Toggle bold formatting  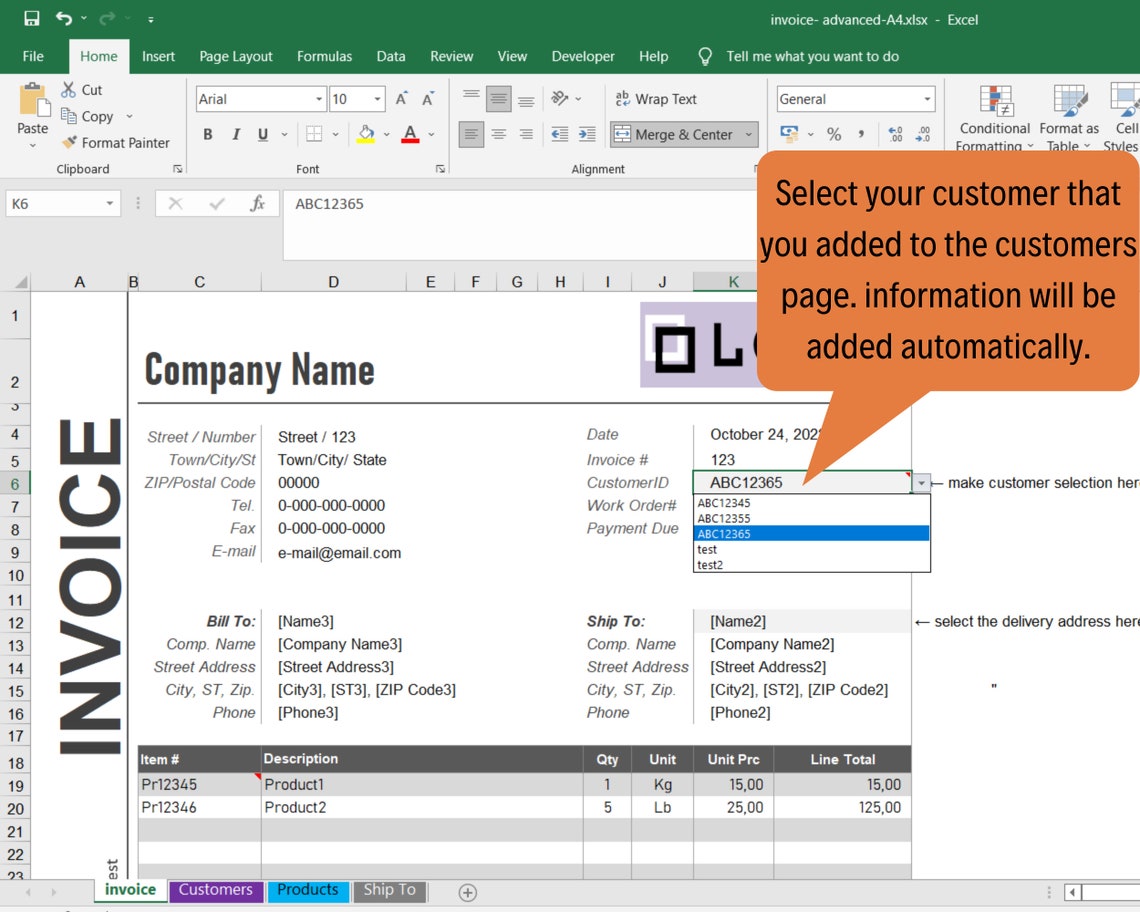point(208,133)
